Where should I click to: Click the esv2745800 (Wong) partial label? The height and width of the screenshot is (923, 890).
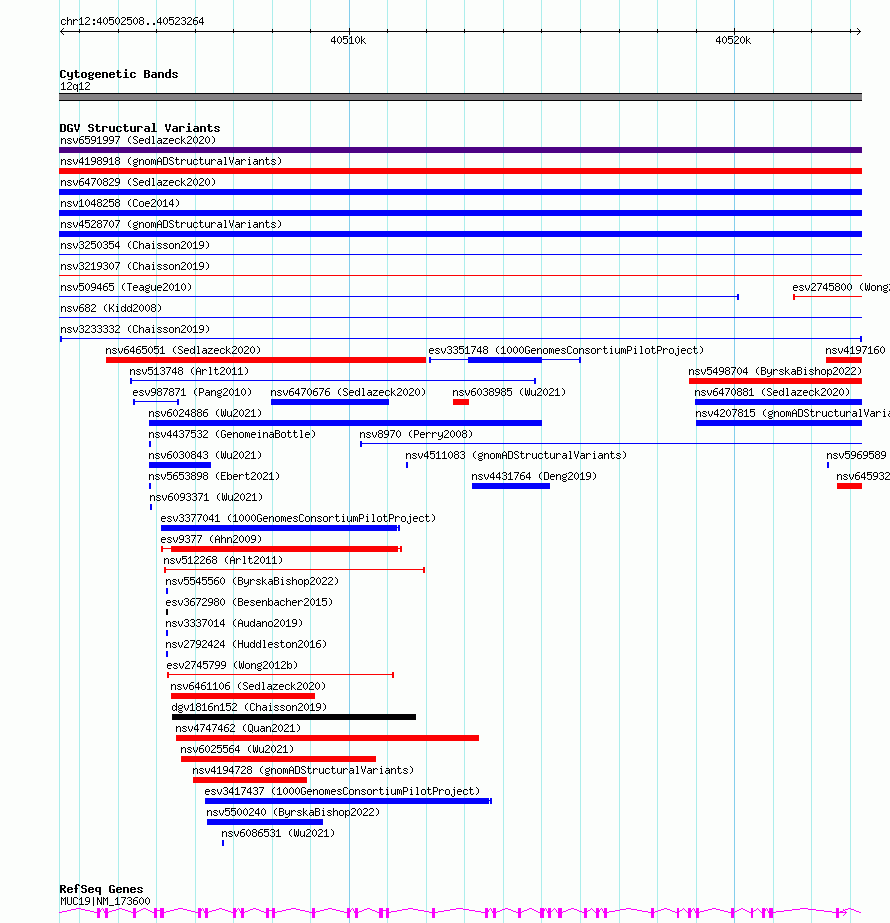[x=841, y=287]
